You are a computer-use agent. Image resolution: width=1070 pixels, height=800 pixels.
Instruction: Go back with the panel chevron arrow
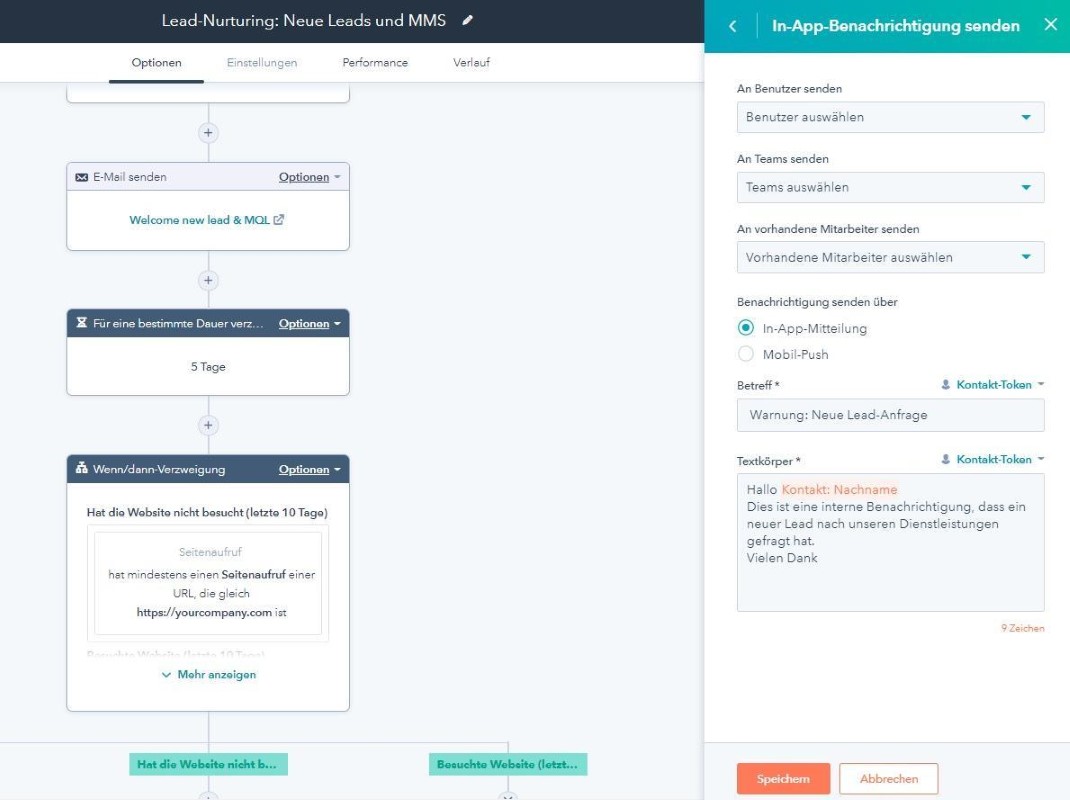pyautogui.click(x=733, y=26)
